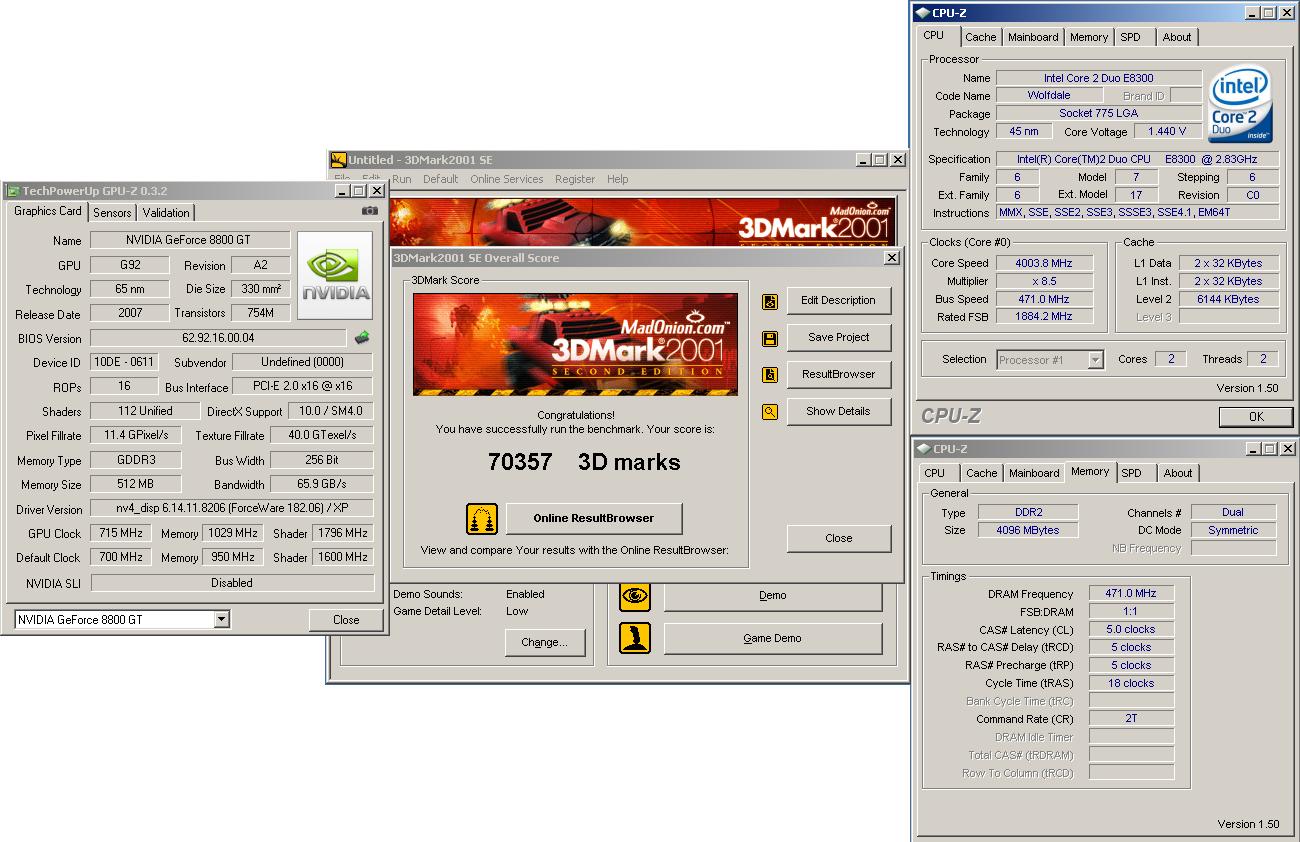Screen dimensions: 1300x842
Task: Click the NVIDIA SLI Disabled field
Action: tap(232, 582)
